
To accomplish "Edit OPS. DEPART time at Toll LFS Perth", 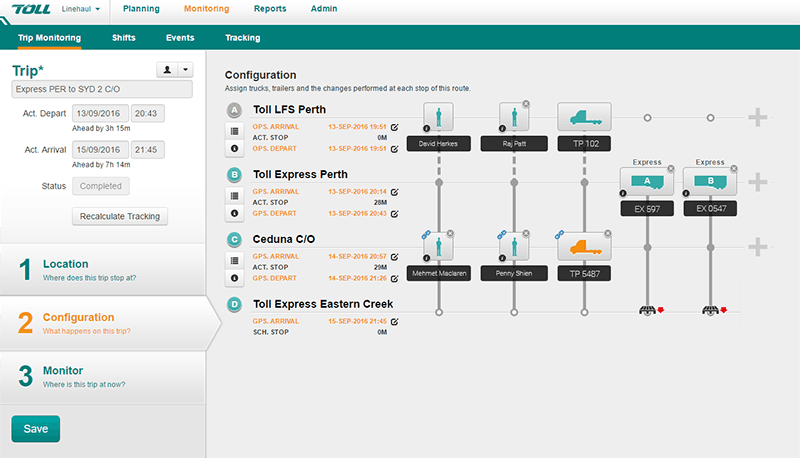I will [394, 149].
